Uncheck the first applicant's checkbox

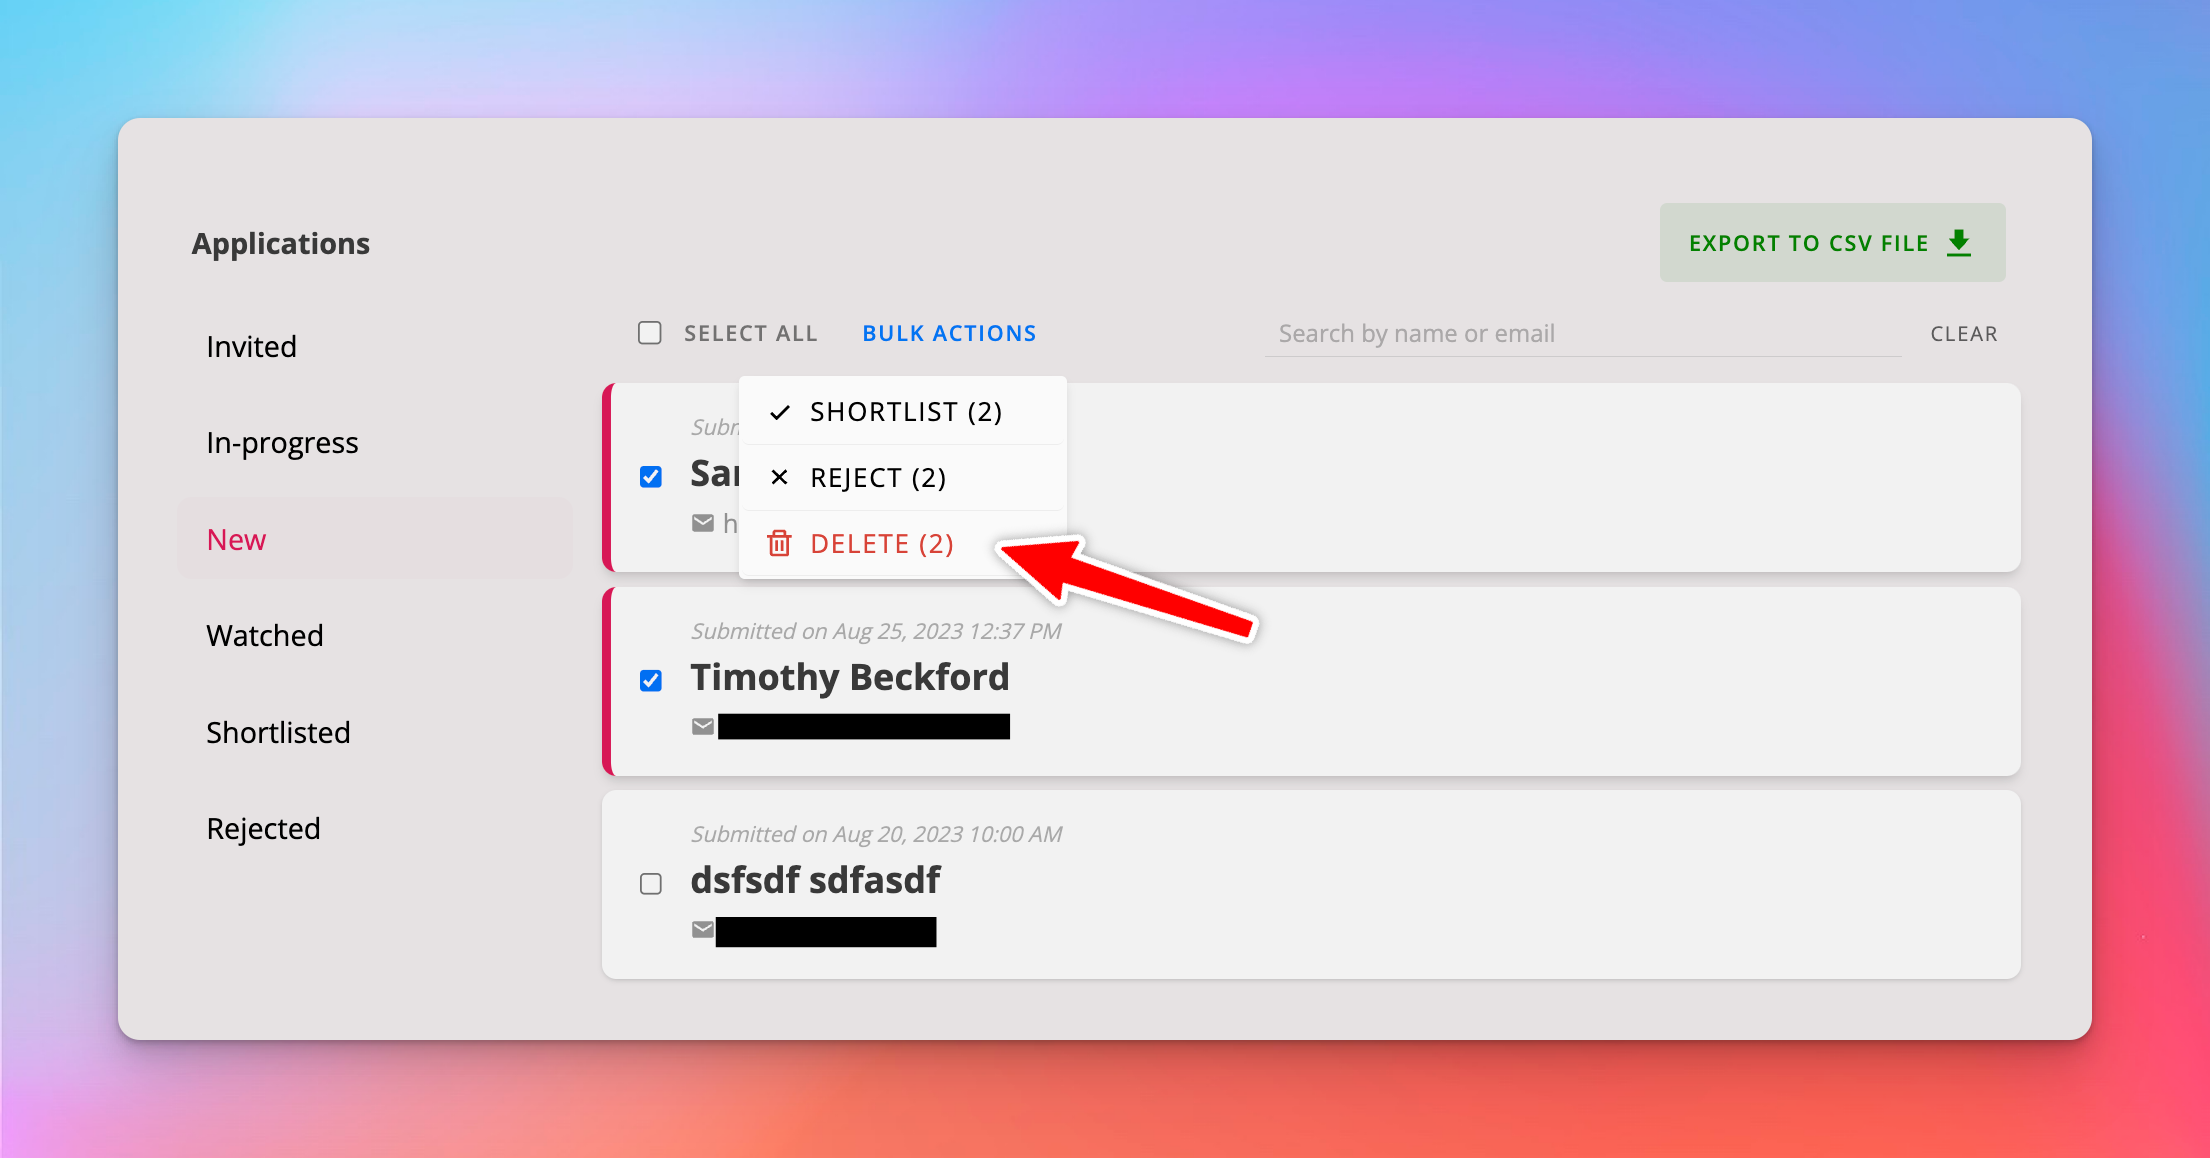(x=651, y=477)
